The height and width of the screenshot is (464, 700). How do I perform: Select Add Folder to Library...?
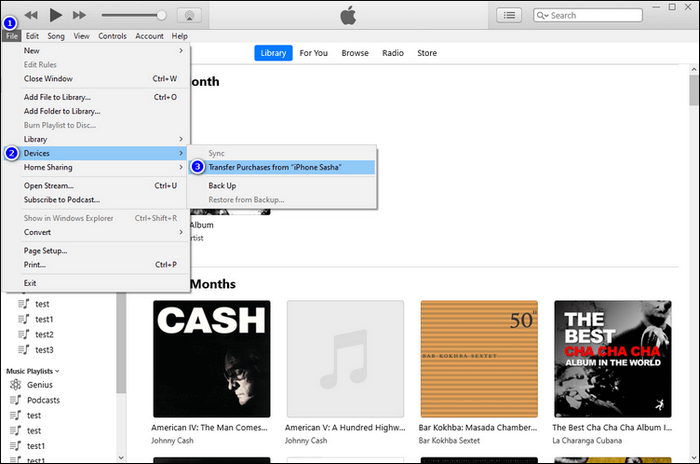tap(97, 111)
